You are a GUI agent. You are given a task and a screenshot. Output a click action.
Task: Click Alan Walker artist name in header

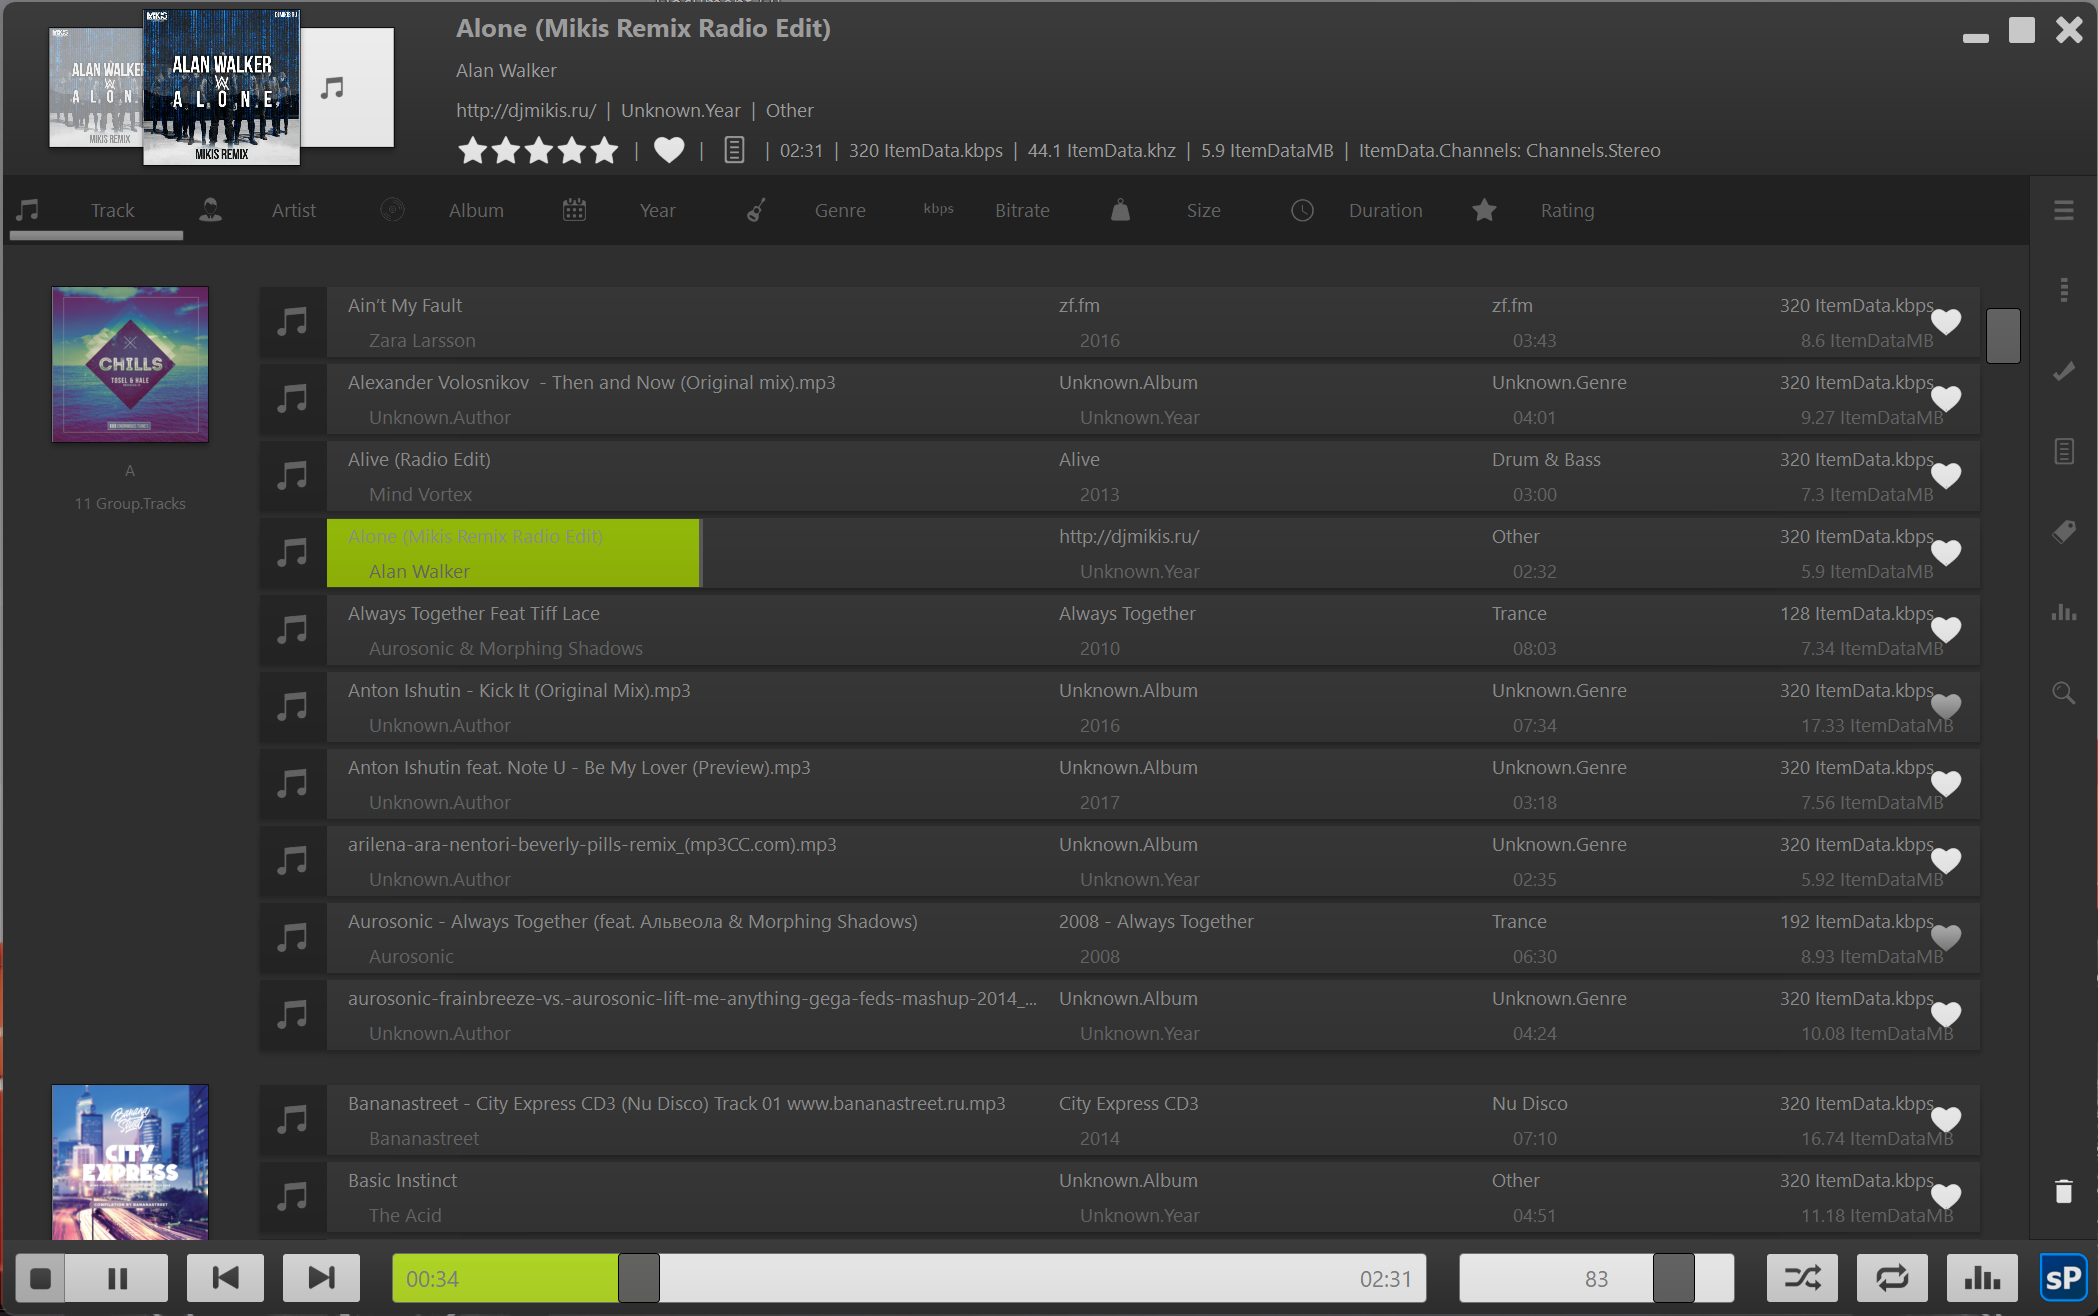[506, 70]
